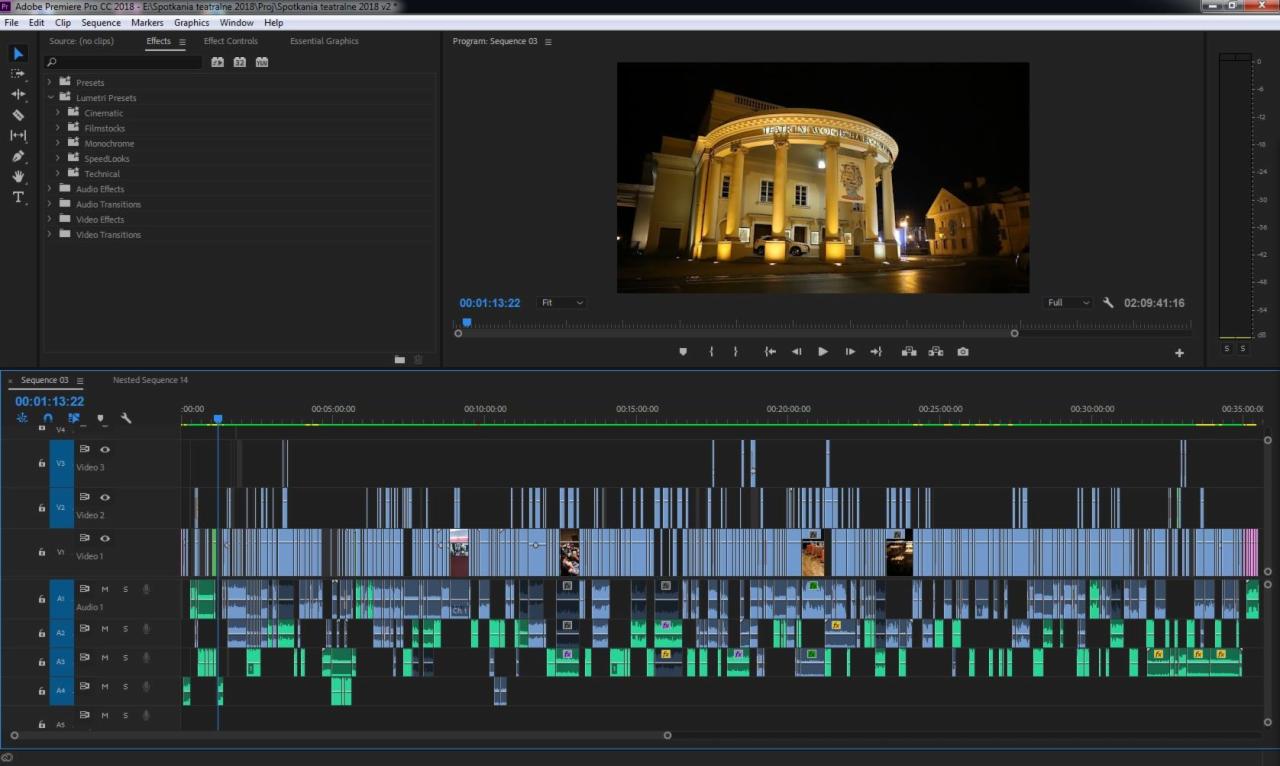Screen dimensions: 1280x766
Task: Mute the Audio 1 track
Action: point(104,589)
